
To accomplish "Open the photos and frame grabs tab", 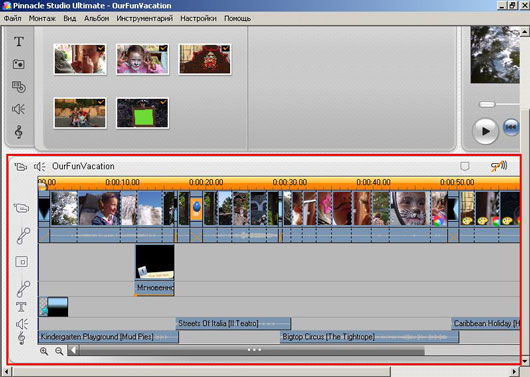I will point(19,64).
